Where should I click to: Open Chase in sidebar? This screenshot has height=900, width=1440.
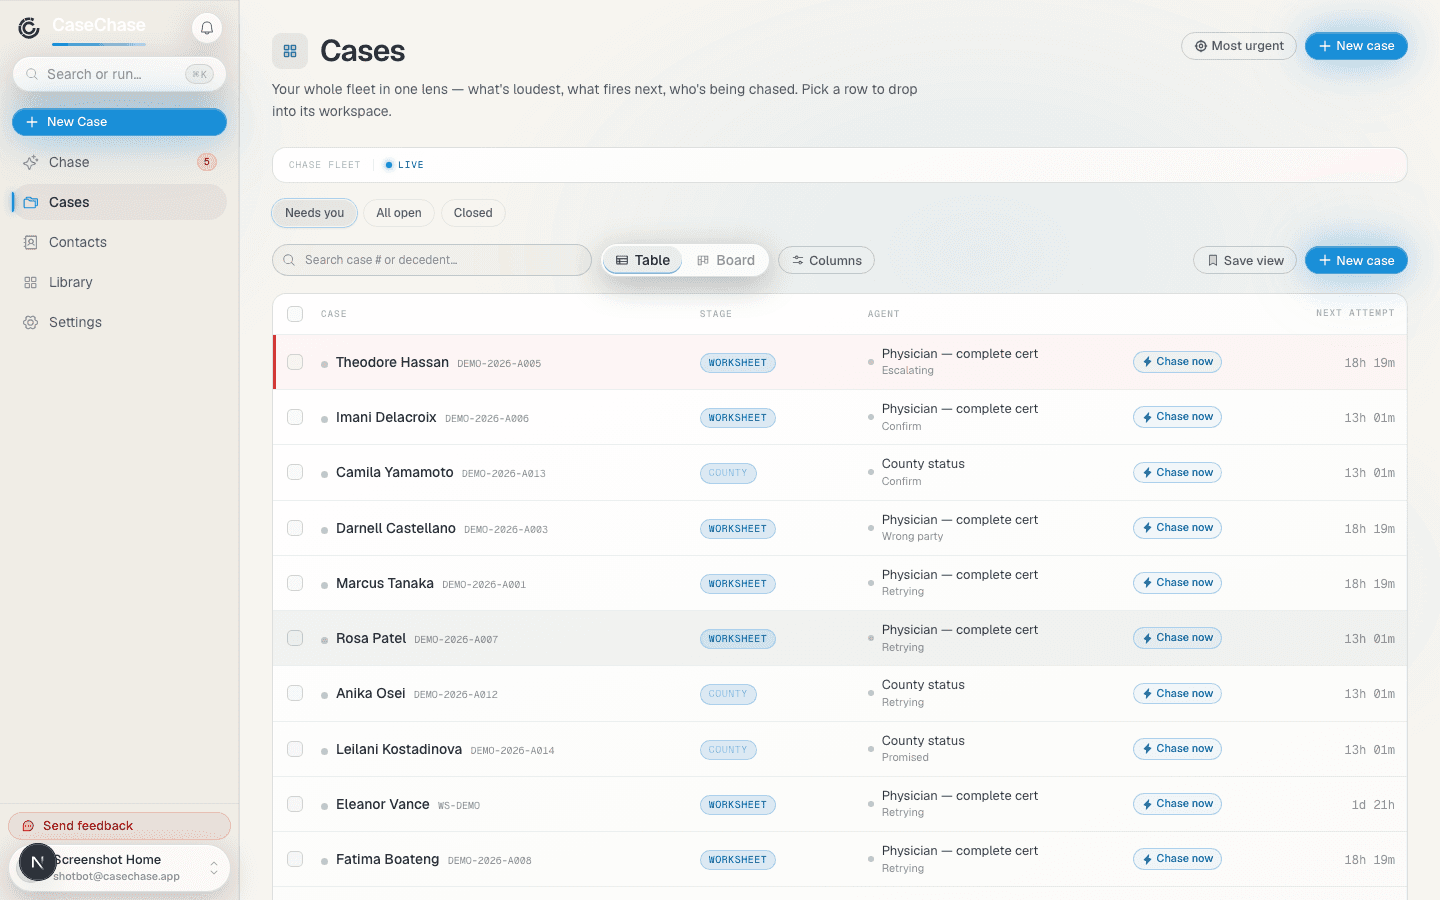(119, 162)
